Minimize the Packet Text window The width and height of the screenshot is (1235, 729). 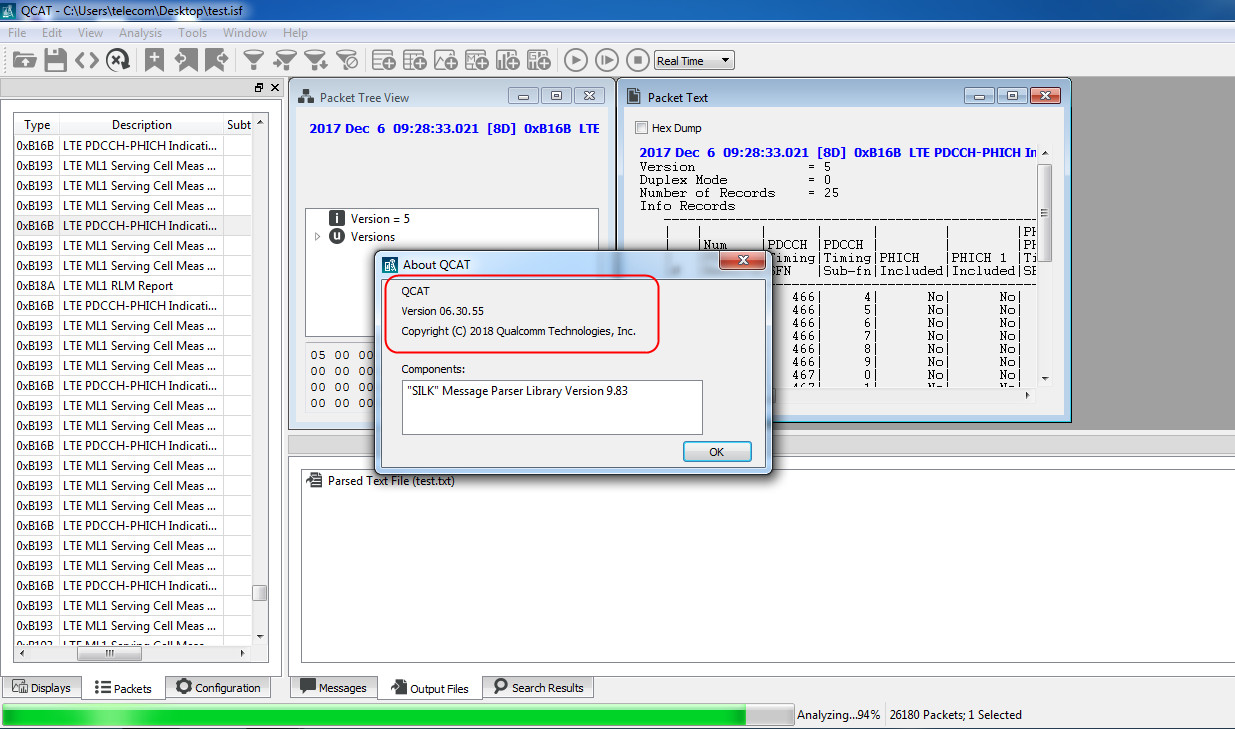(980, 96)
